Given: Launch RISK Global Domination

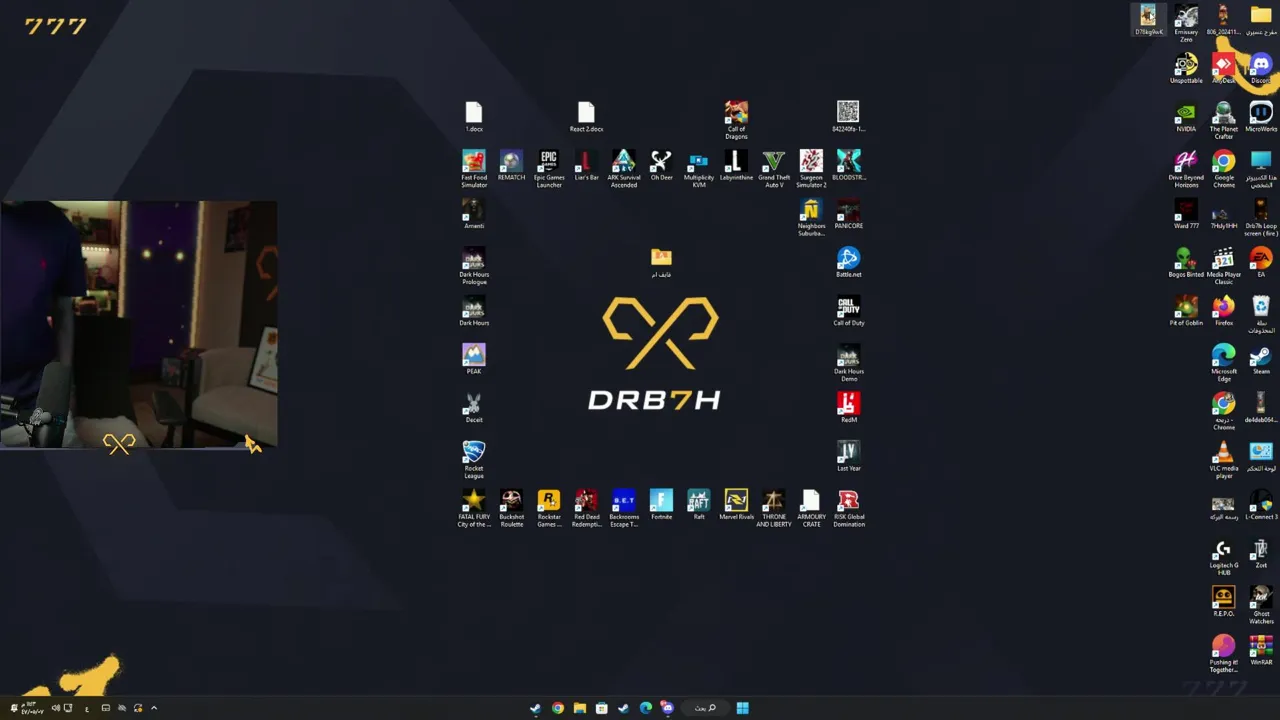Looking at the screenshot, I should pyautogui.click(x=849, y=508).
